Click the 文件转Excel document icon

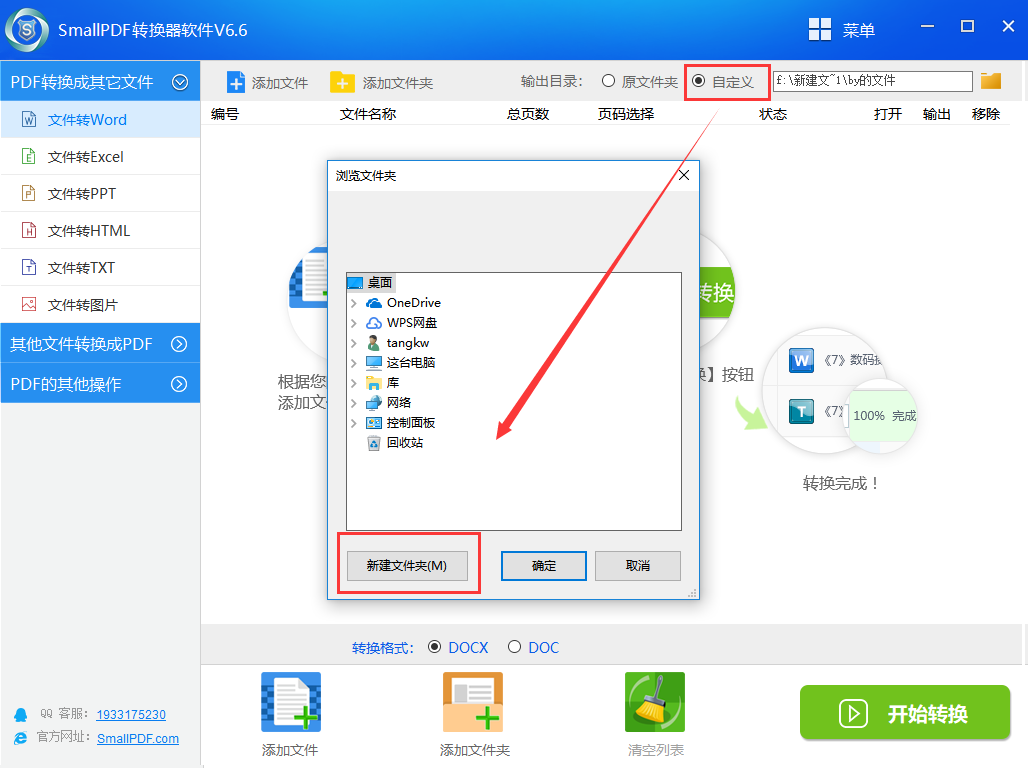tap(29, 156)
